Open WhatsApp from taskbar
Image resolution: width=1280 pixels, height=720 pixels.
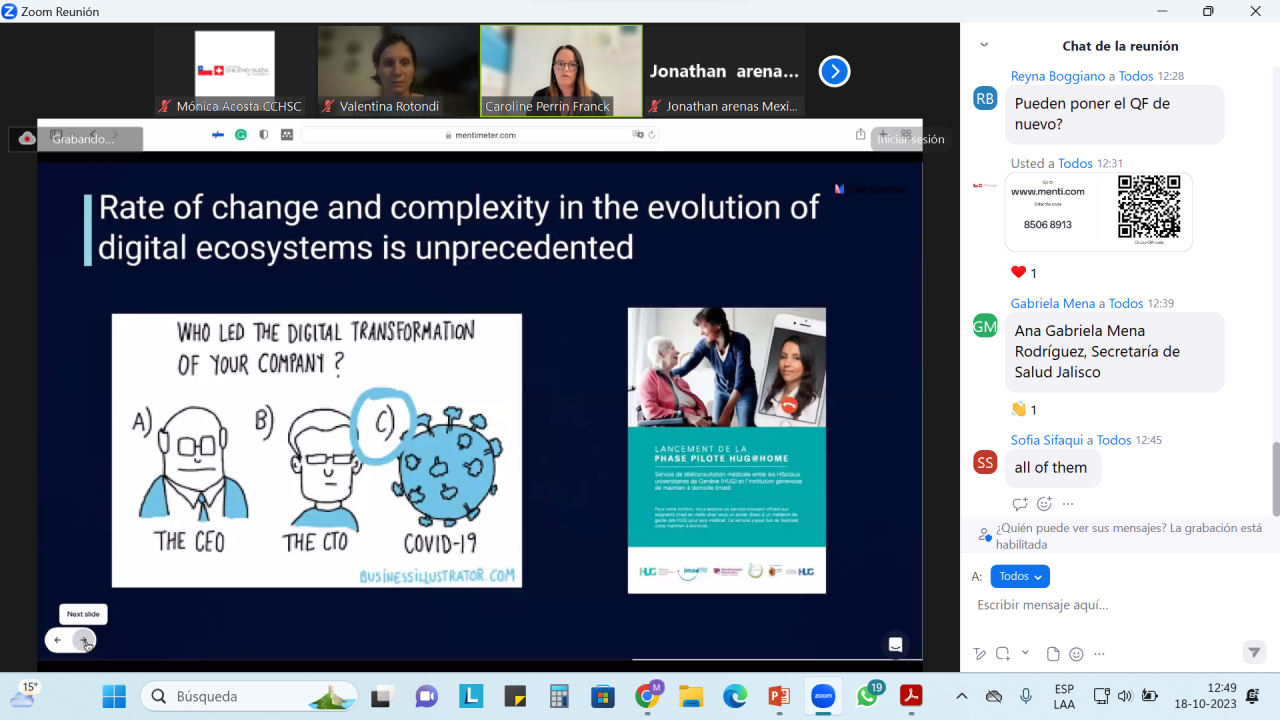(867, 696)
